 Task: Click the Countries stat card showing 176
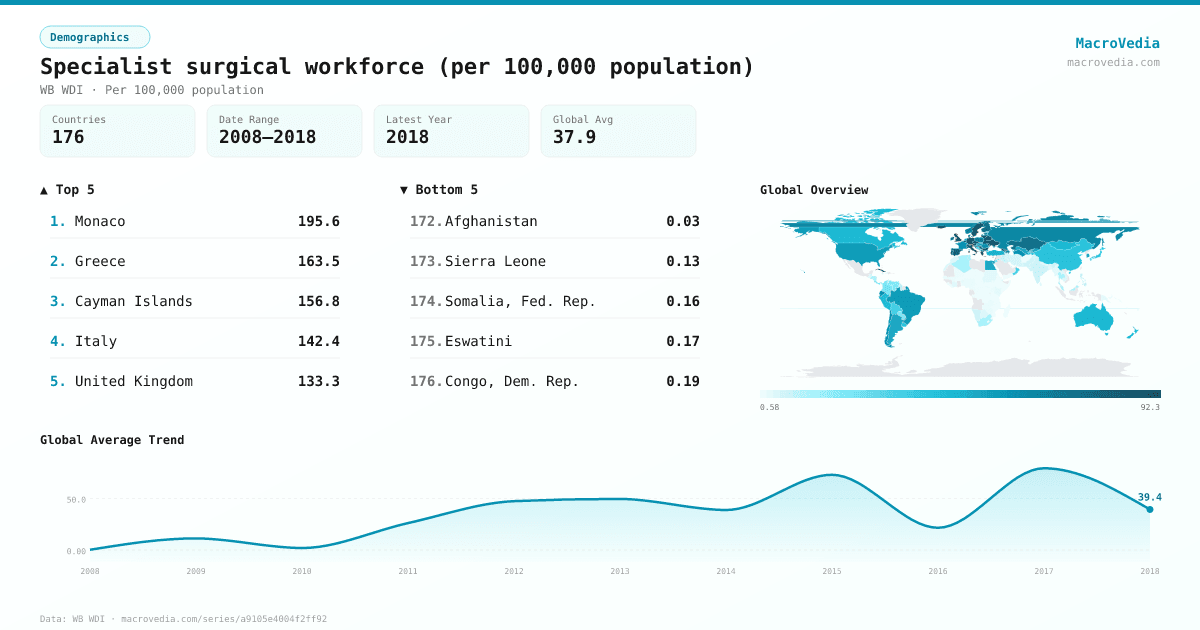coord(117,130)
